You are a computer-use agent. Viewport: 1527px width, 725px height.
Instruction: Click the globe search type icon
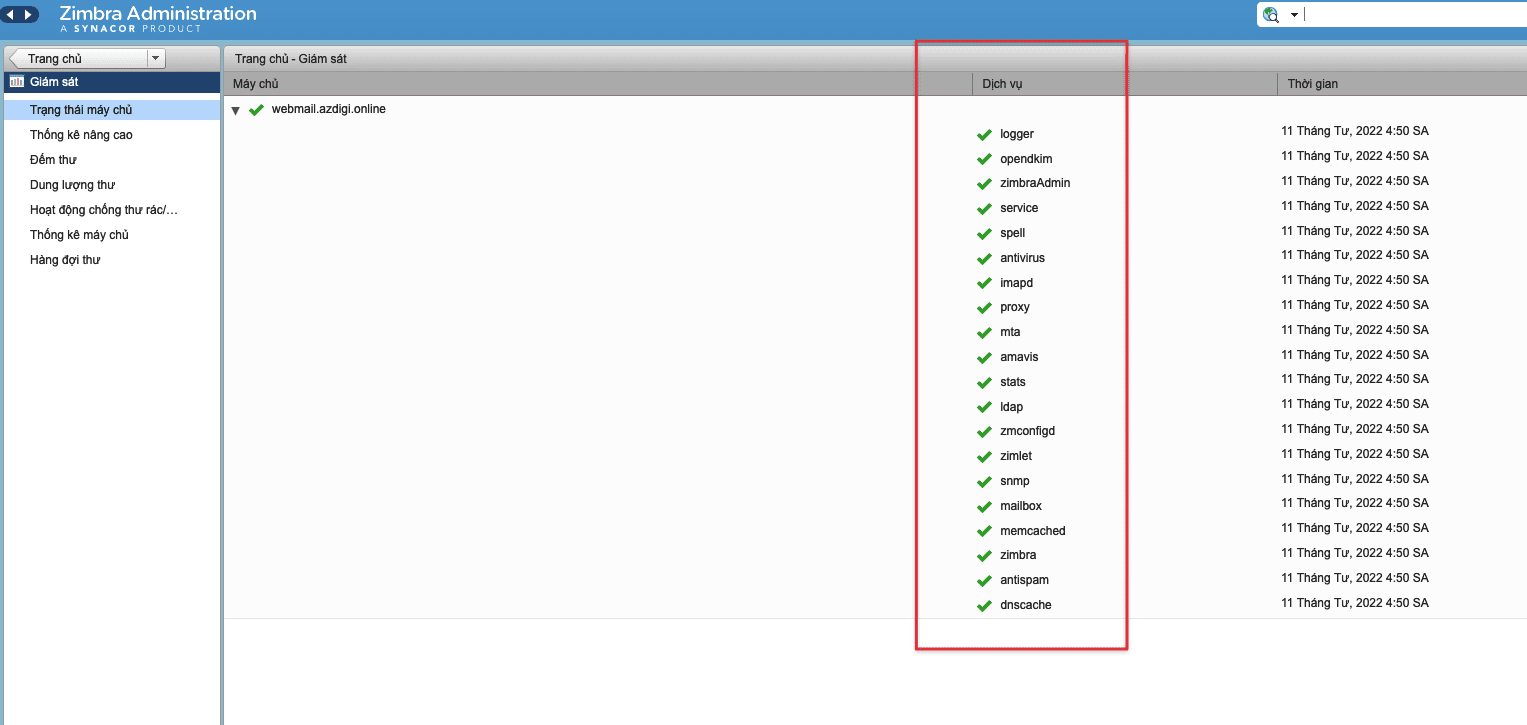pyautogui.click(x=1271, y=15)
